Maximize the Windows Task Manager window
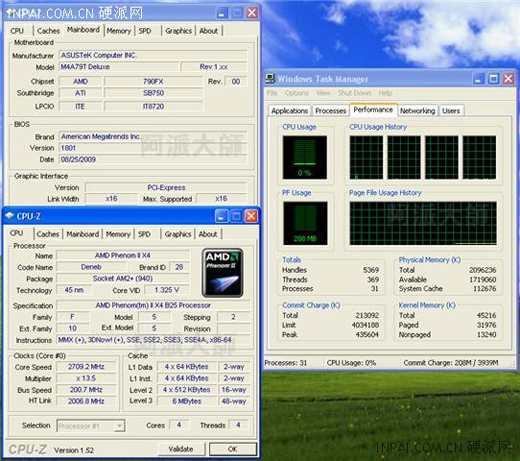The image size is (520, 461). tap(494, 79)
